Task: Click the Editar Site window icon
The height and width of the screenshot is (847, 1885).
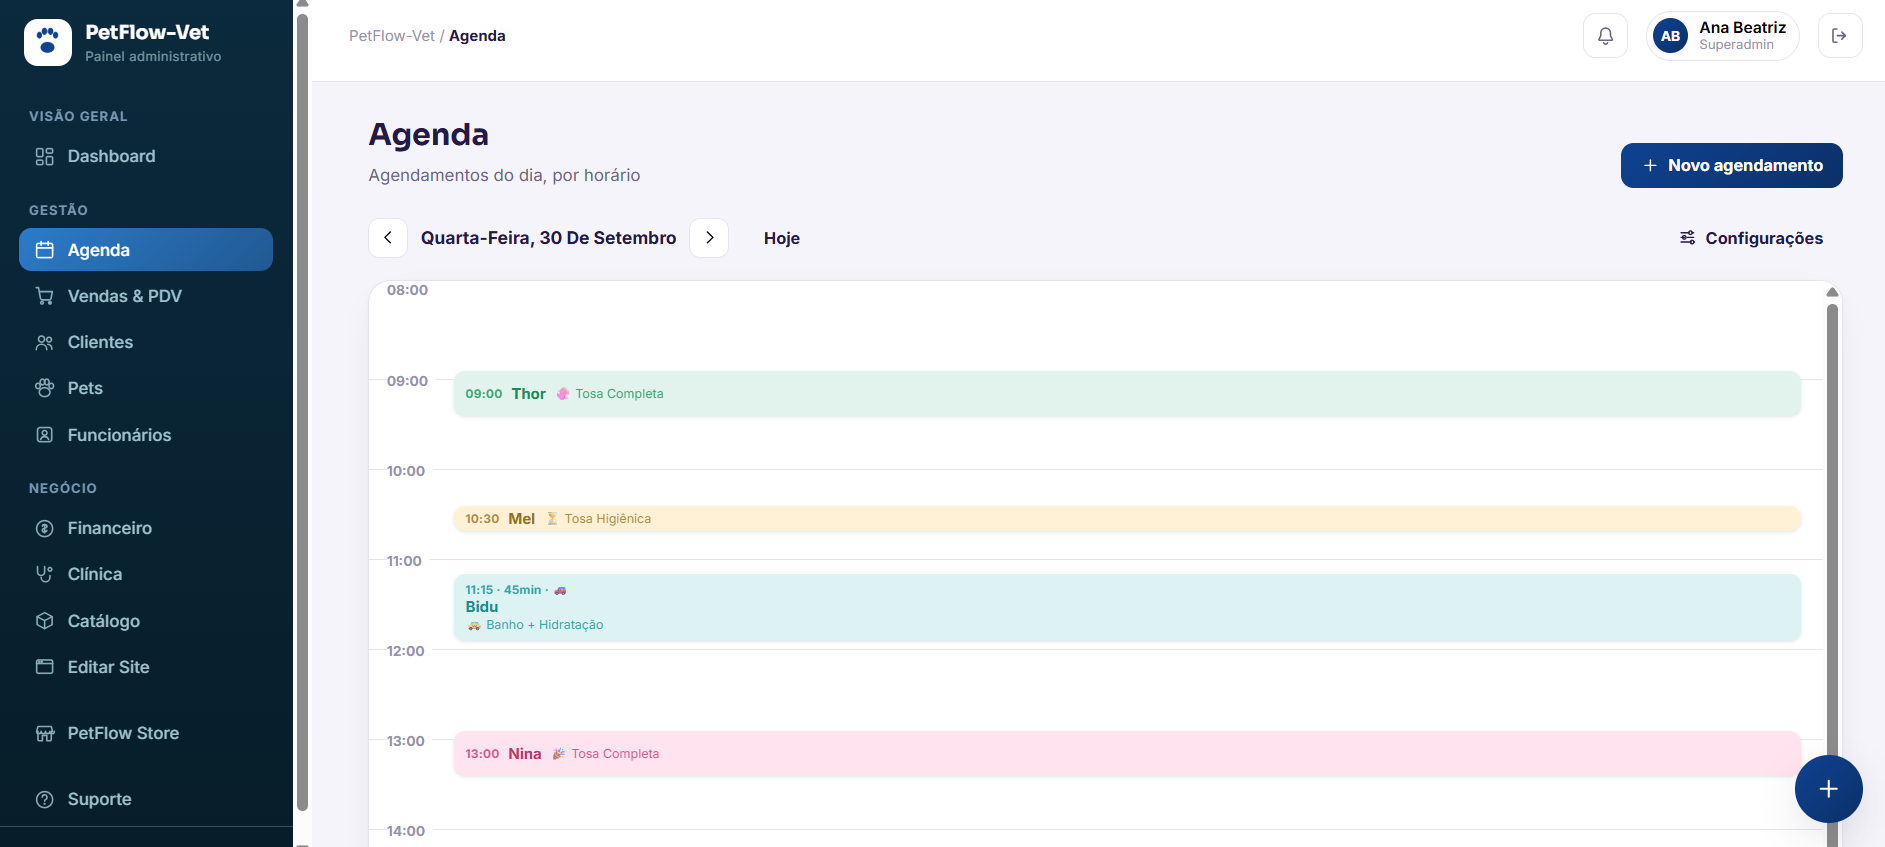Action: click(44, 667)
